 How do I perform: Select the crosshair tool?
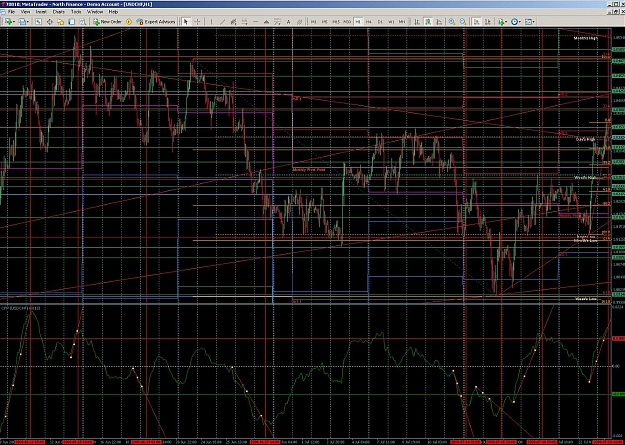(x=197, y=22)
